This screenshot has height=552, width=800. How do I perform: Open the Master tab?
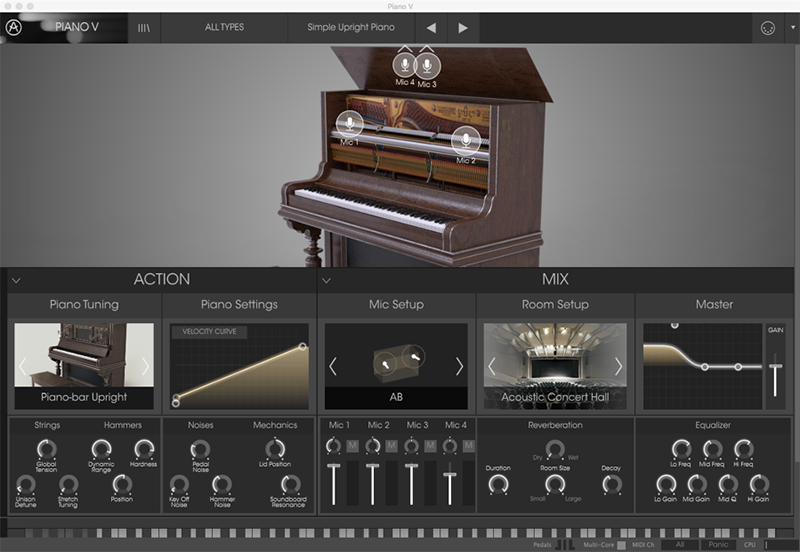tap(714, 305)
